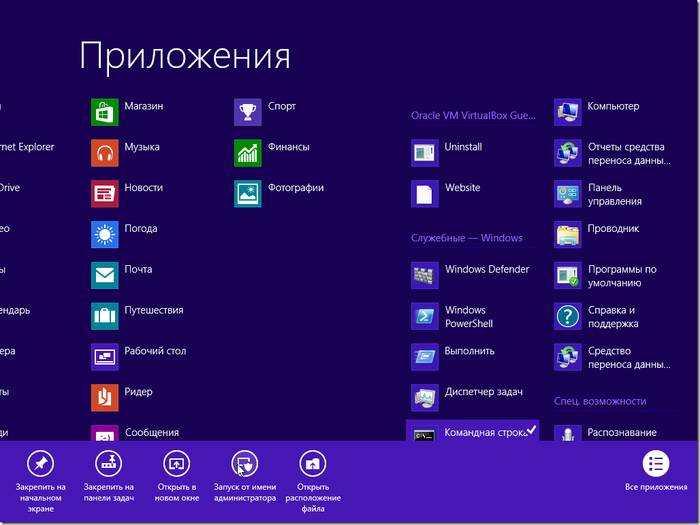
Task: Launch Windows PowerShell icon
Action: 425,316
